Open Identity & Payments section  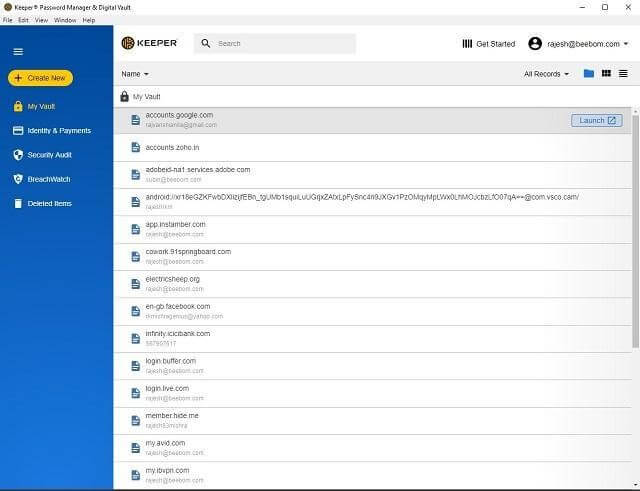(x=52, y=131)
